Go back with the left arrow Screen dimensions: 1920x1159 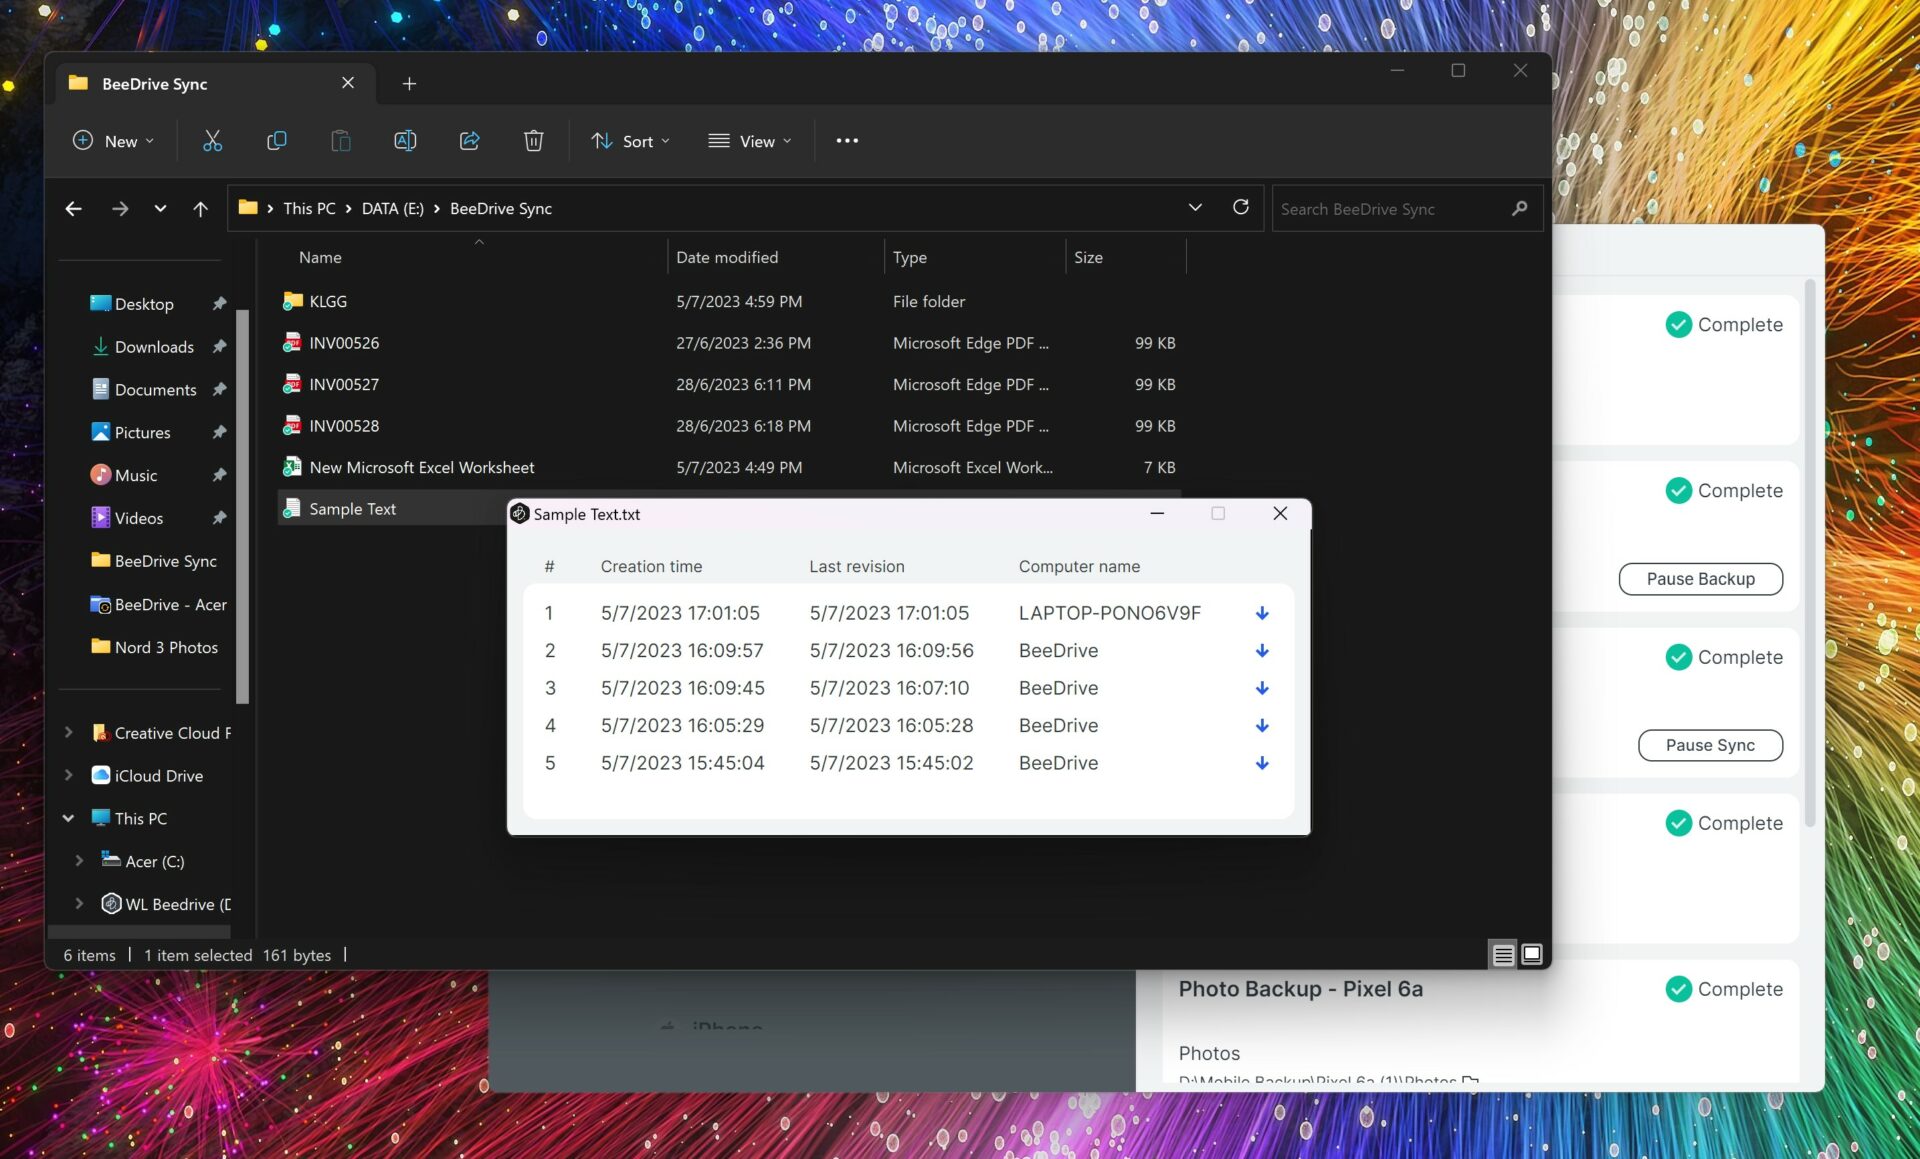coord(73,209)
